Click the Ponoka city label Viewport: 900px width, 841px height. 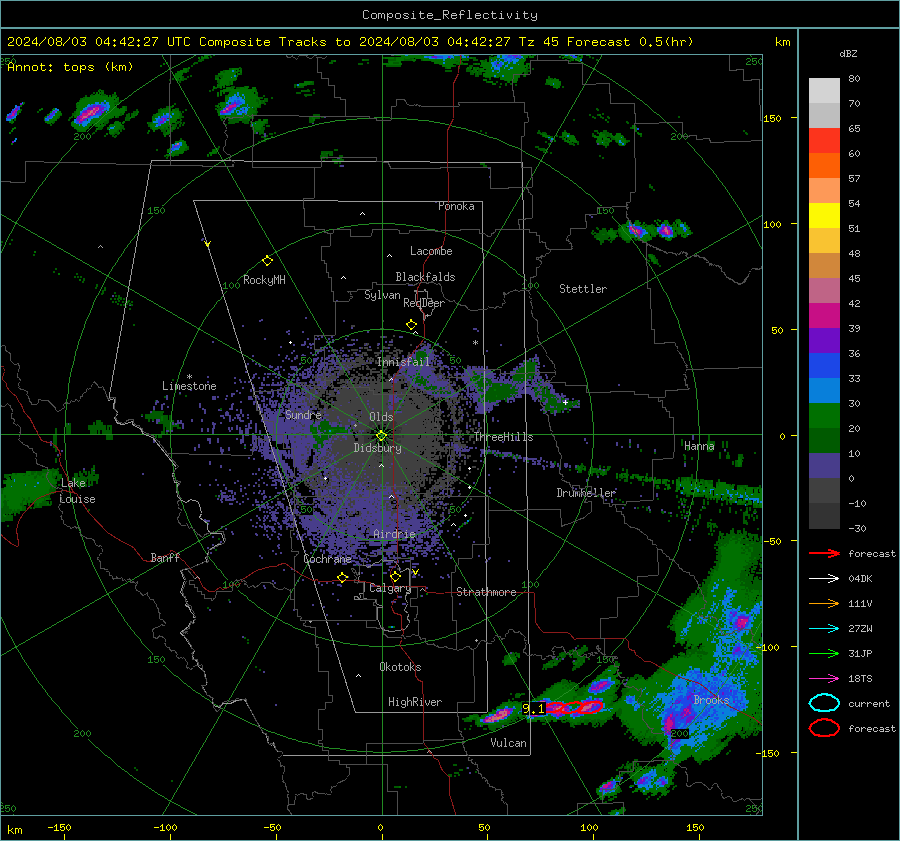pos(456,206)
